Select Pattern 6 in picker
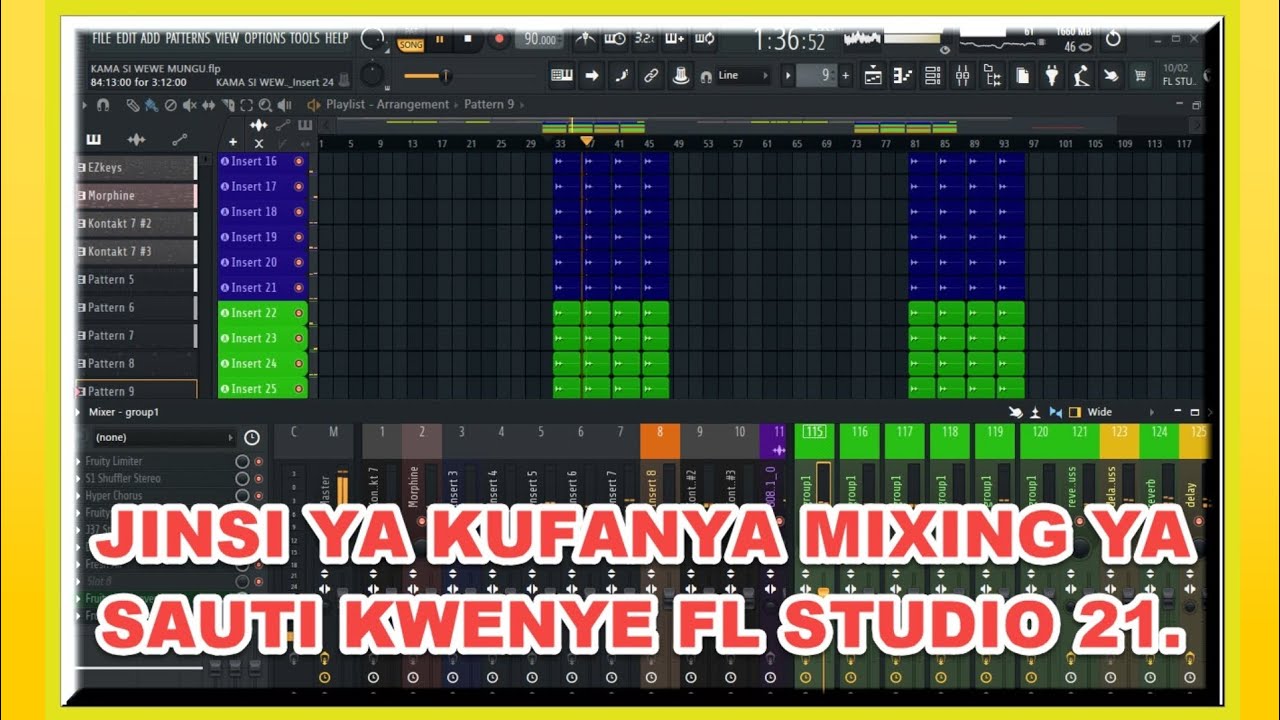The width and height of the screenshot is (1280, 720). coord(137,308)
